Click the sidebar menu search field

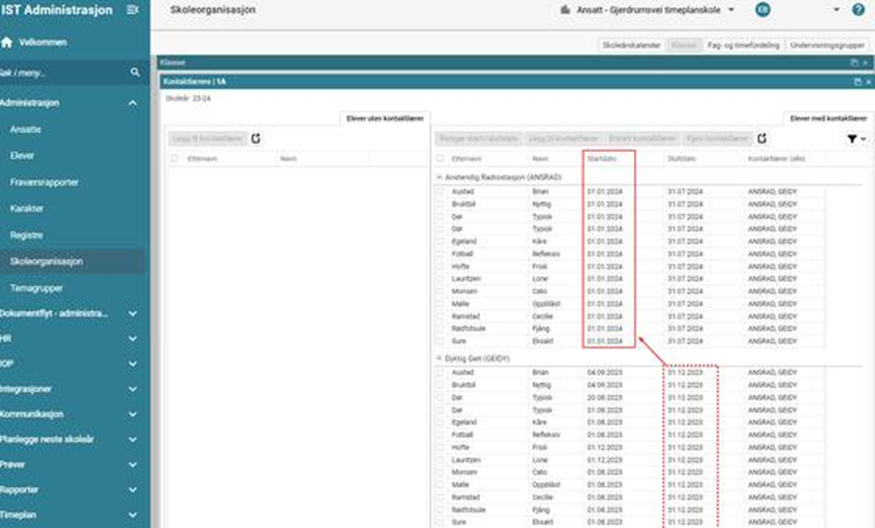pyautogui.click(x=60, y=73)
